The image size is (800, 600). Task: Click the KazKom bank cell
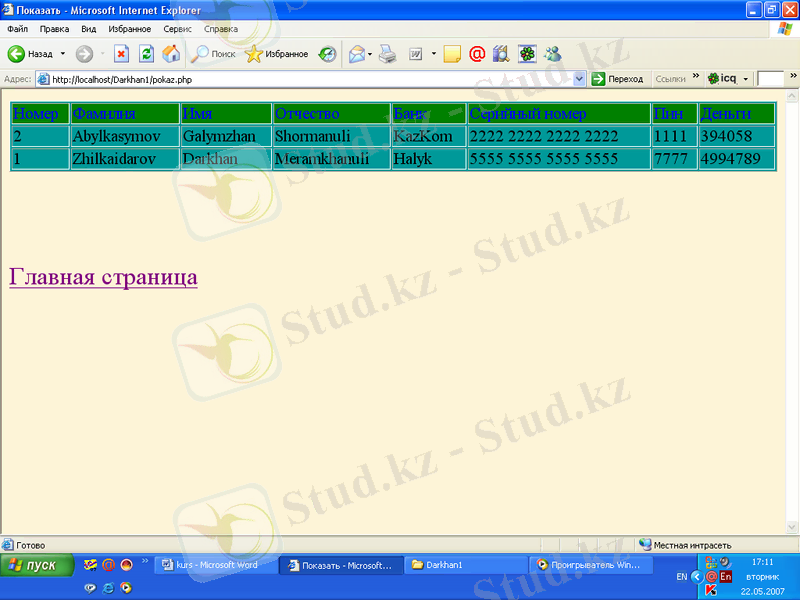(x=429, y=136)
